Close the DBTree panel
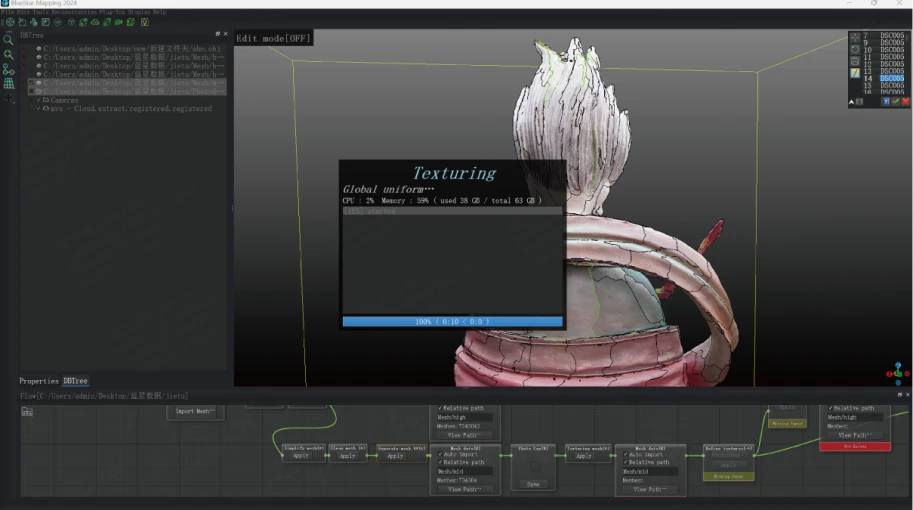The height and width of the screenshot is (510, 913). tap(226, 35)
